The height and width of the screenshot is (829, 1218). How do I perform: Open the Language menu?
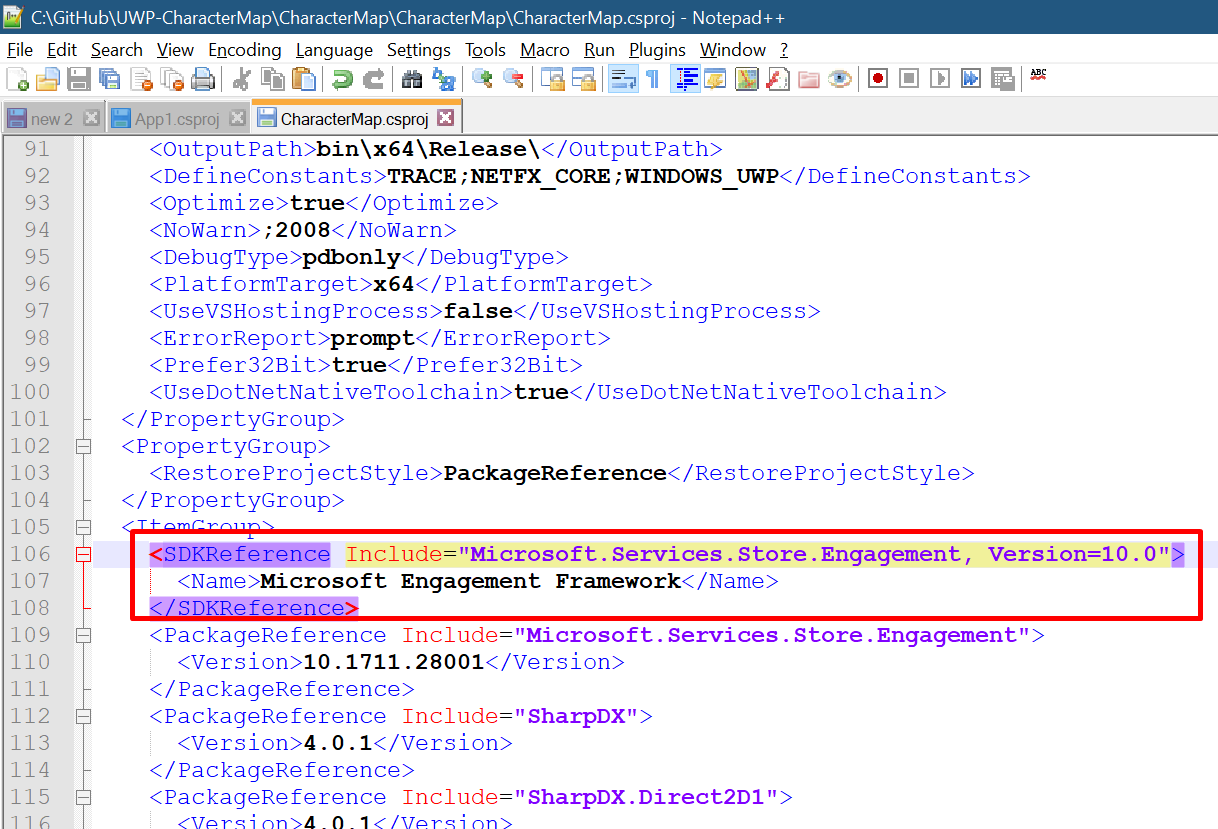coord(334,50)
